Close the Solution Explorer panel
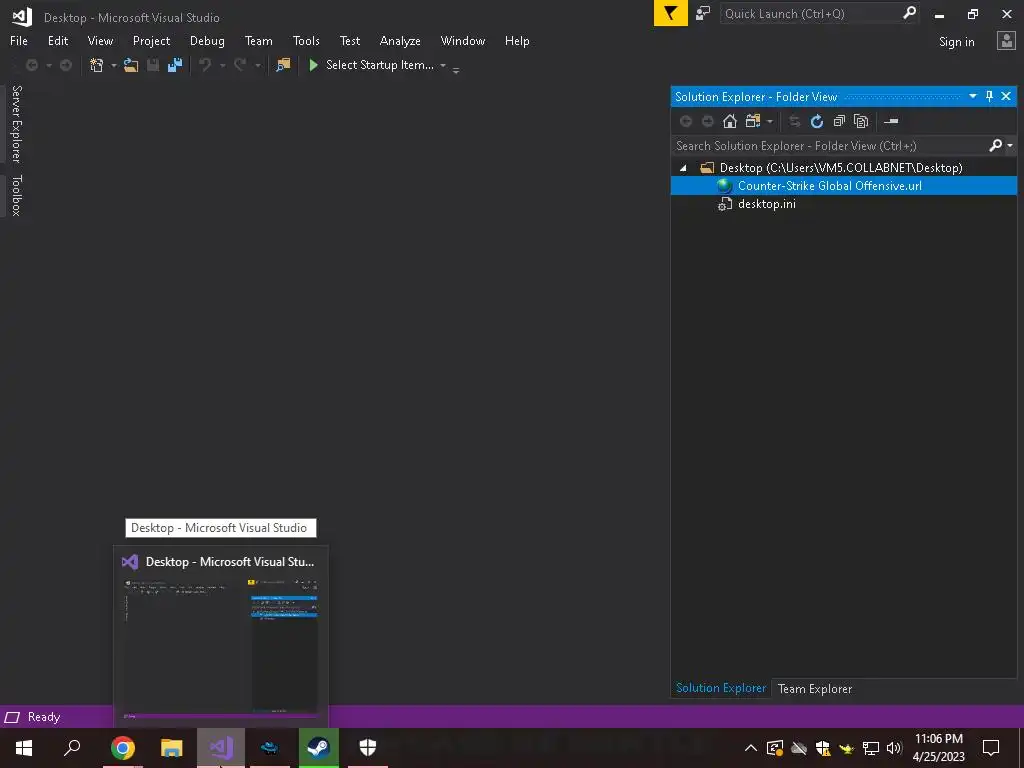This screenshot has height=768, width=1024. click(1006, 97)
